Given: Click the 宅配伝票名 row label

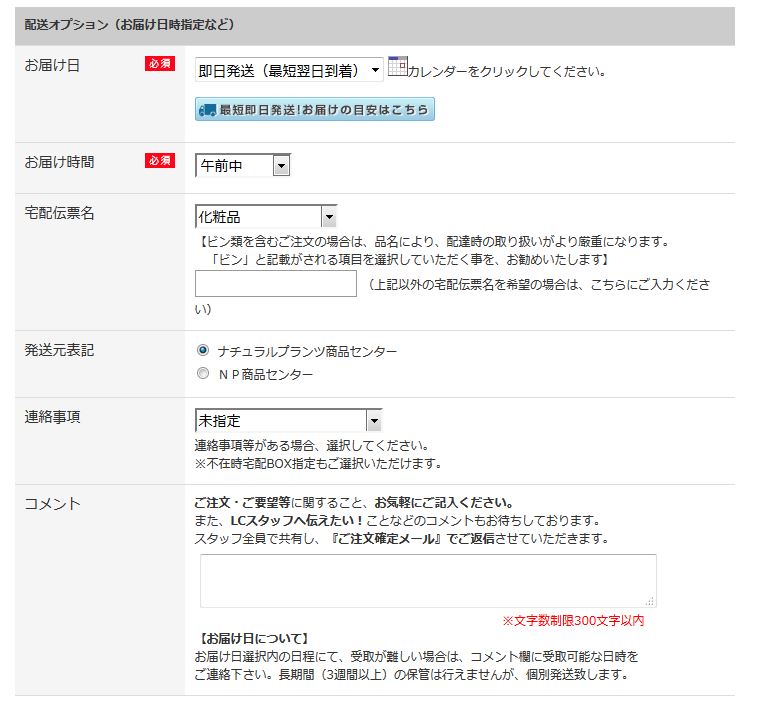Looking at the screenshot, I should pyautogui.click(x=59, y=213).
